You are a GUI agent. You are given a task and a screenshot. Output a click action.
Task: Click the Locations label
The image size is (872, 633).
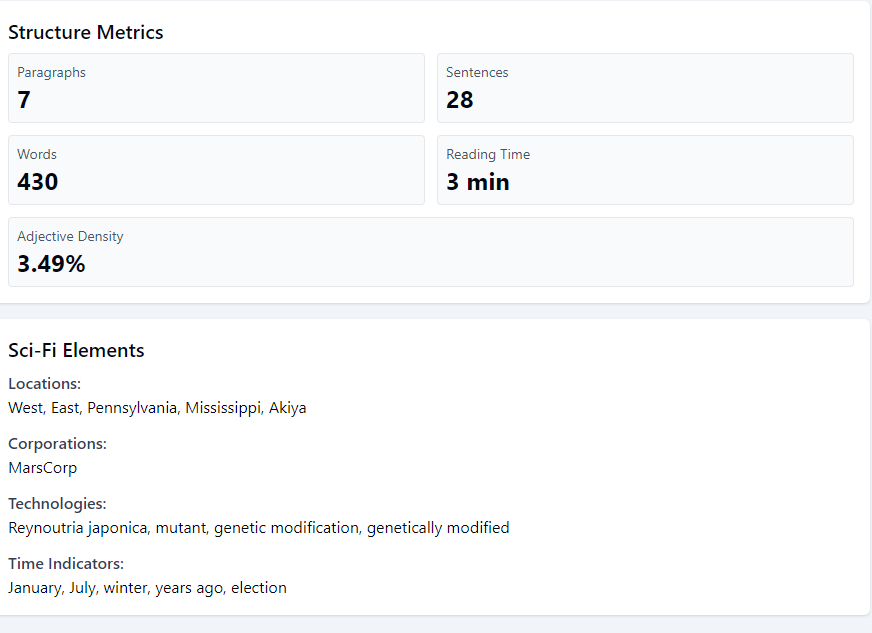point(44,384)
